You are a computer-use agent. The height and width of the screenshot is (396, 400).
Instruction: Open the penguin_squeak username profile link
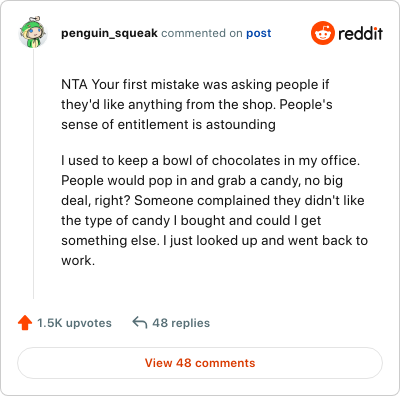109,33
